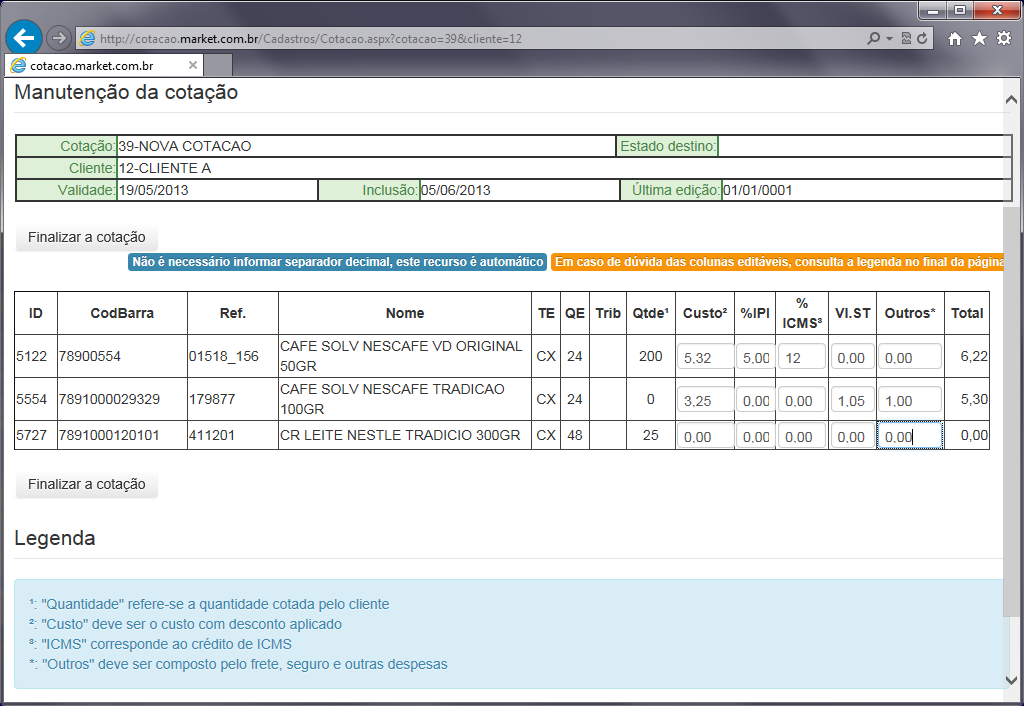Screen dimensions: 1024x706
Task: Edit Outros field of item 5122
Action: point(910,357)
